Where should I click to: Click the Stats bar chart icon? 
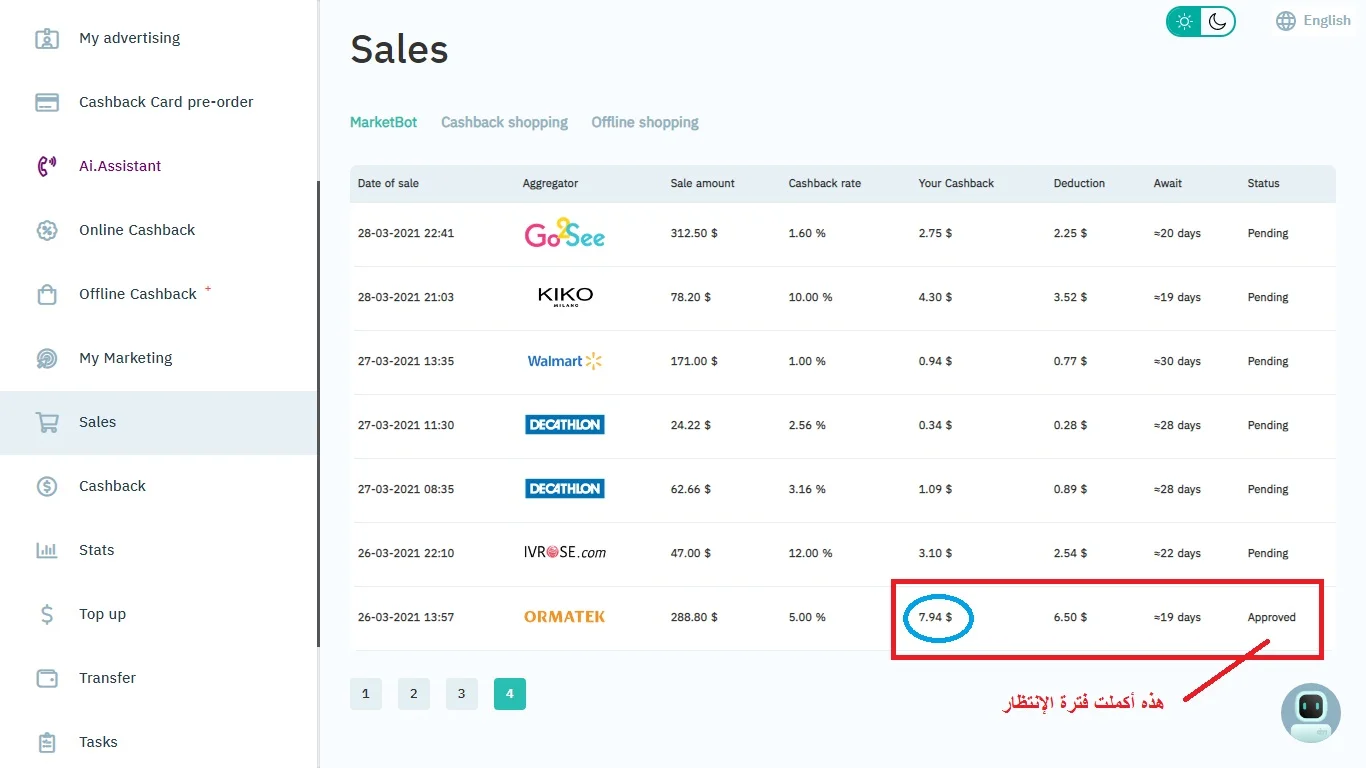(47, 550)
